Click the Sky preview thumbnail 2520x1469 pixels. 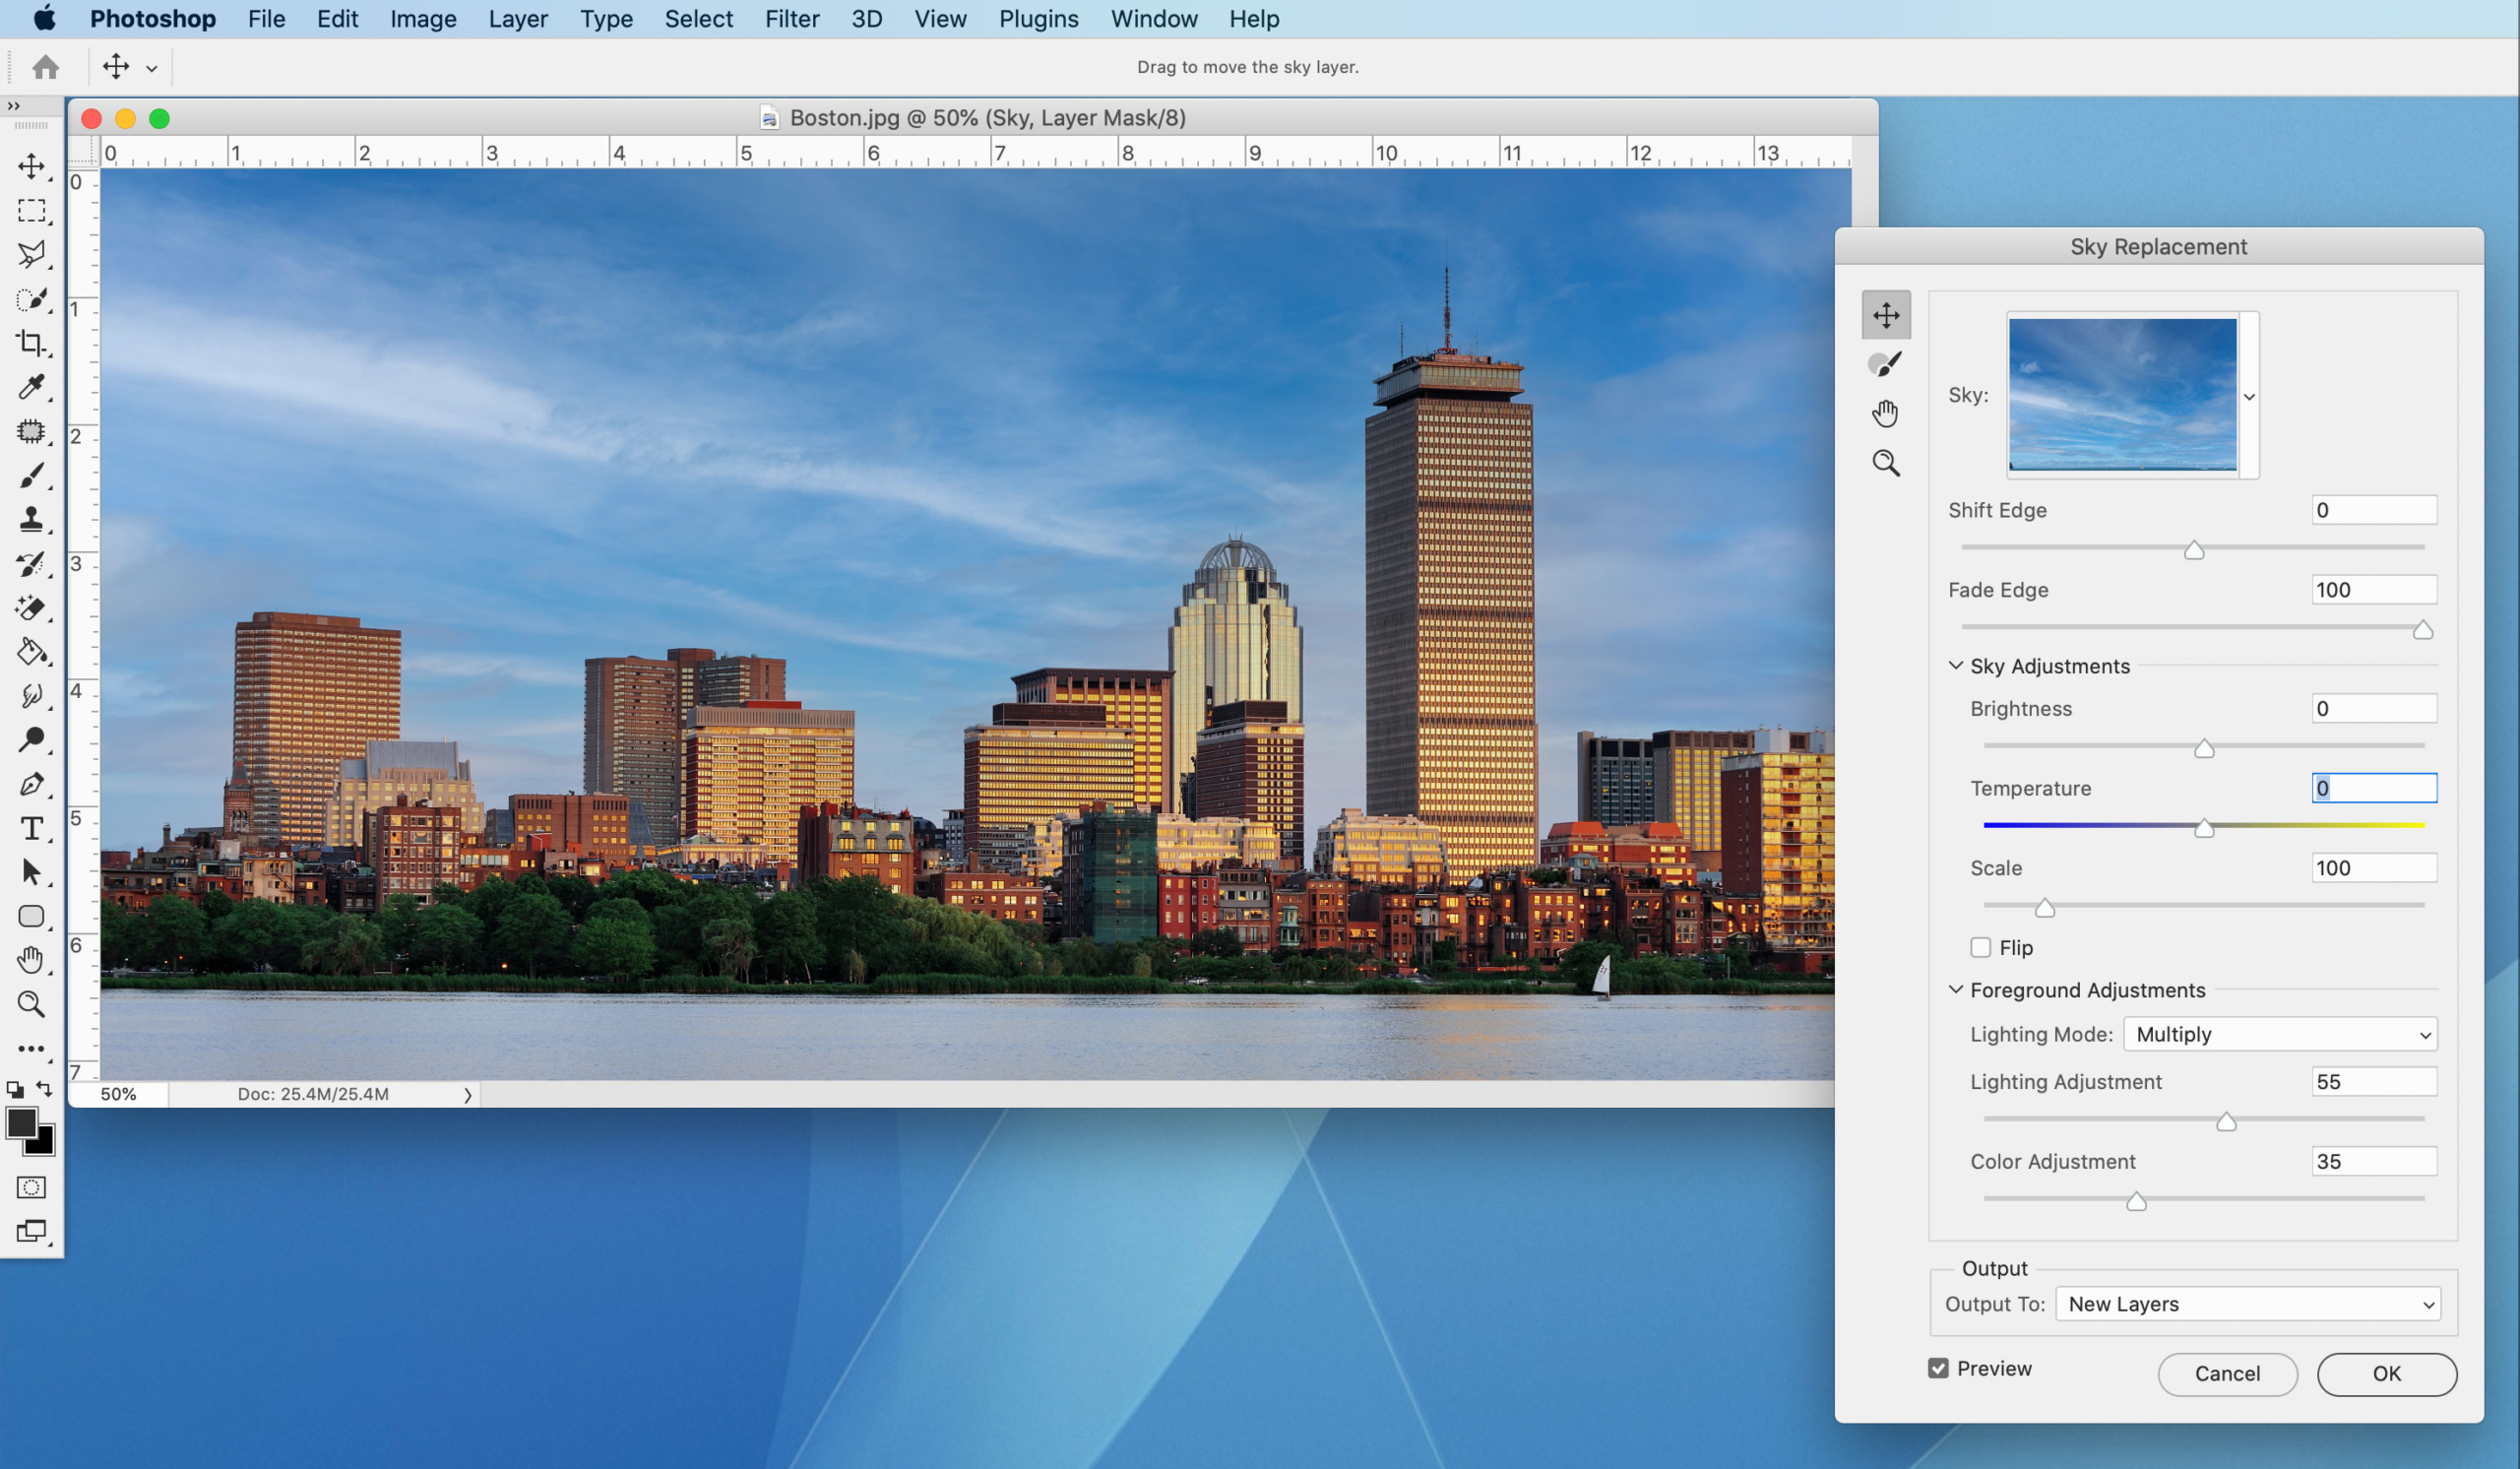tap(2122, 395)
